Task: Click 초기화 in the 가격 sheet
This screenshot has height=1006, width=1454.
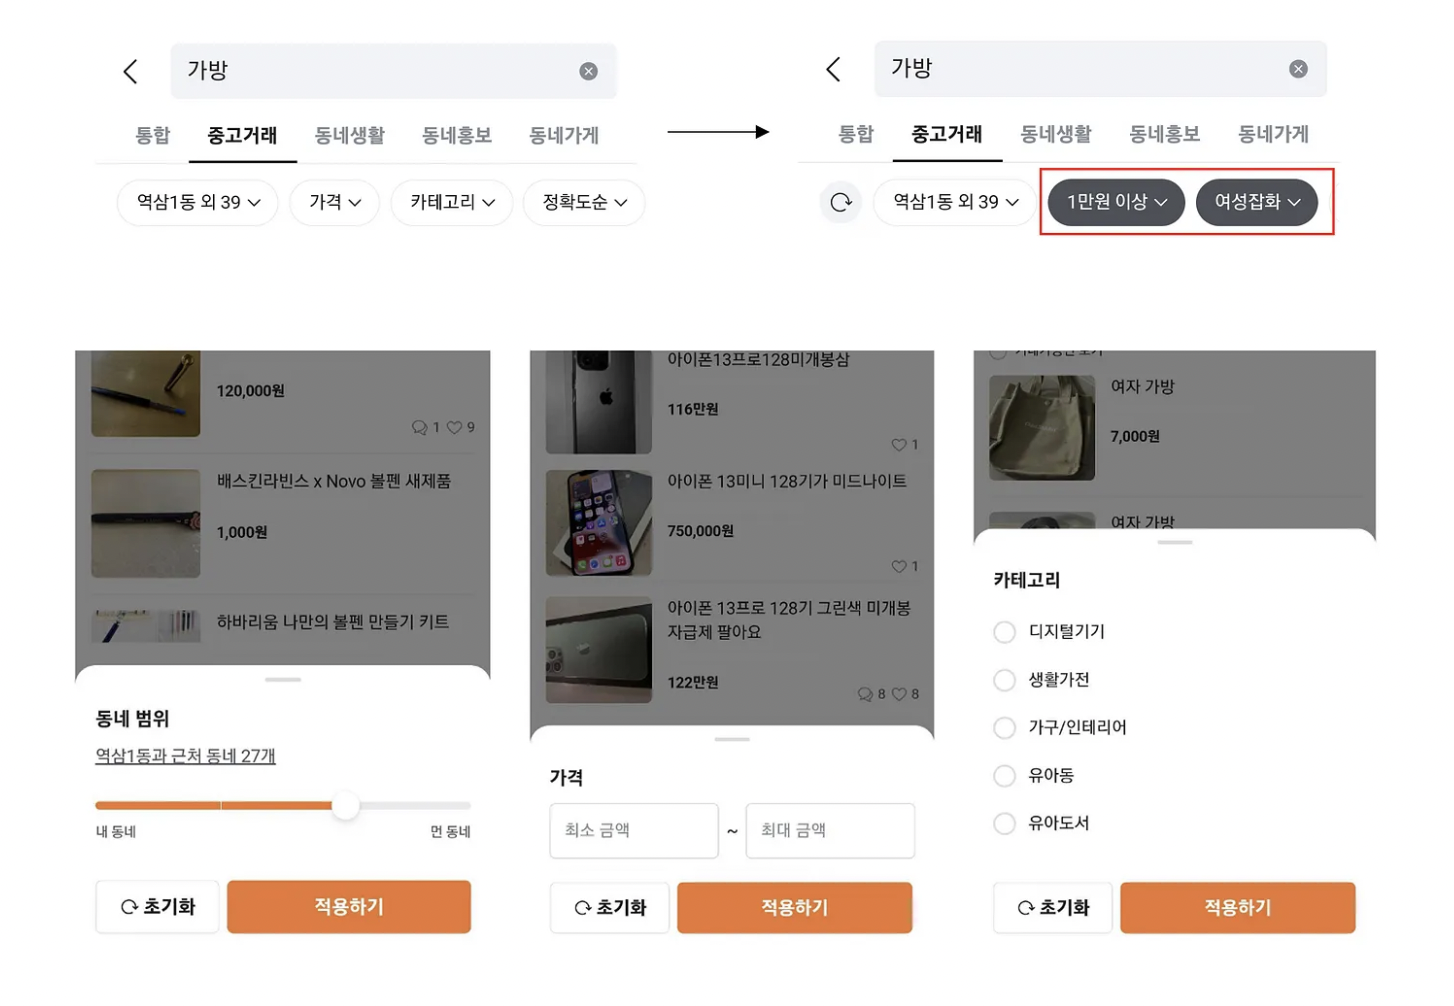Action: tap(609, 908)
